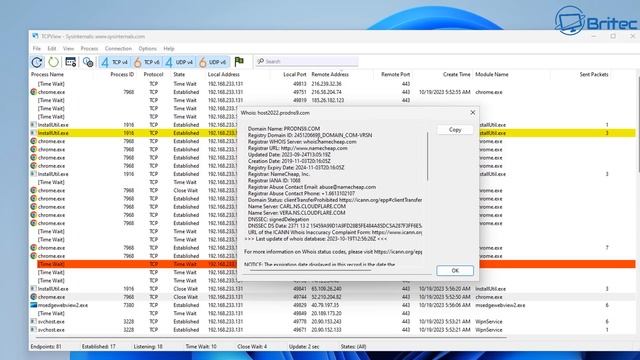
Task: Select remote address 40.79.197.35 cell
Action: [325, 305]
